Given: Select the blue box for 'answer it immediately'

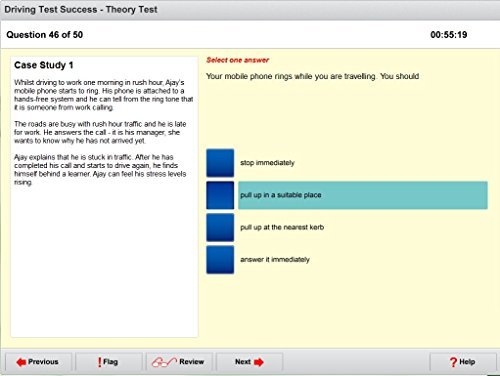Looking at the screenshot, I should 220,260.
